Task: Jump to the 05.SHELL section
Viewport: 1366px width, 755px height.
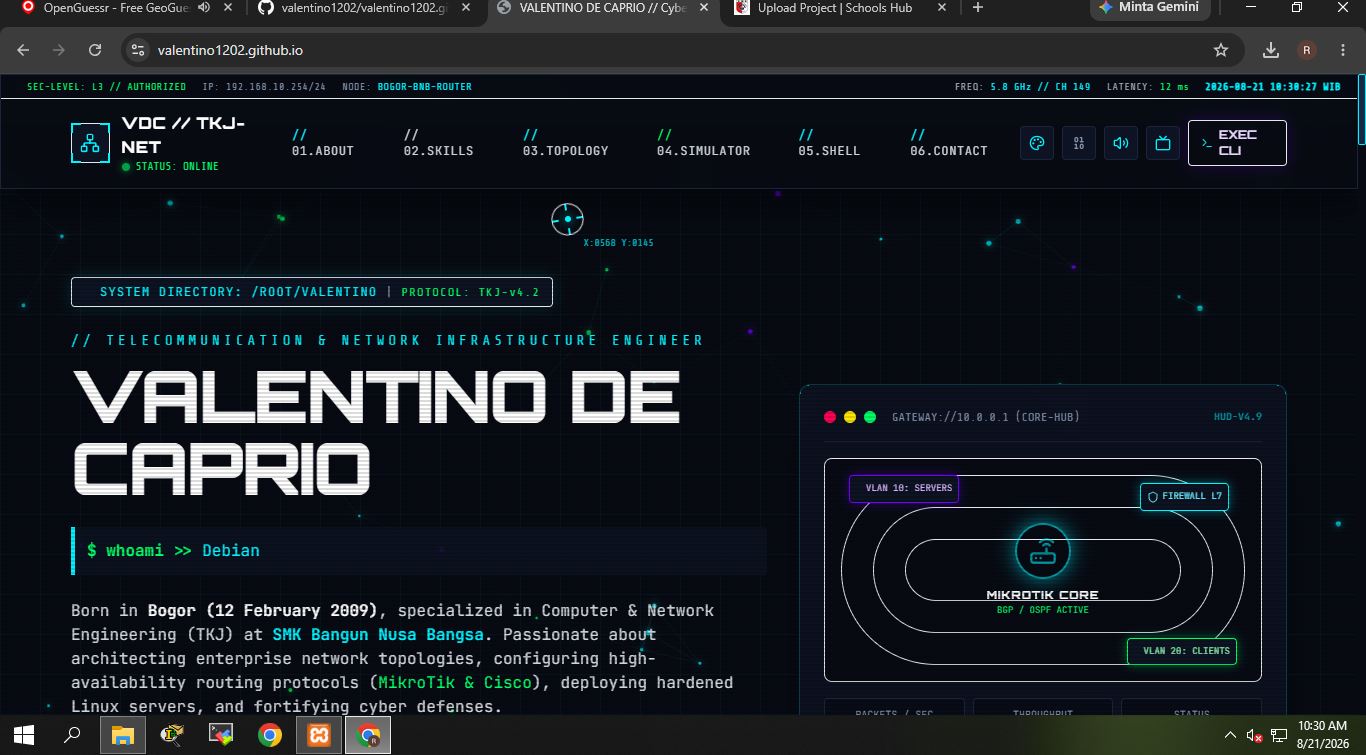Action: pyautogui.click(x=829, y=143)
